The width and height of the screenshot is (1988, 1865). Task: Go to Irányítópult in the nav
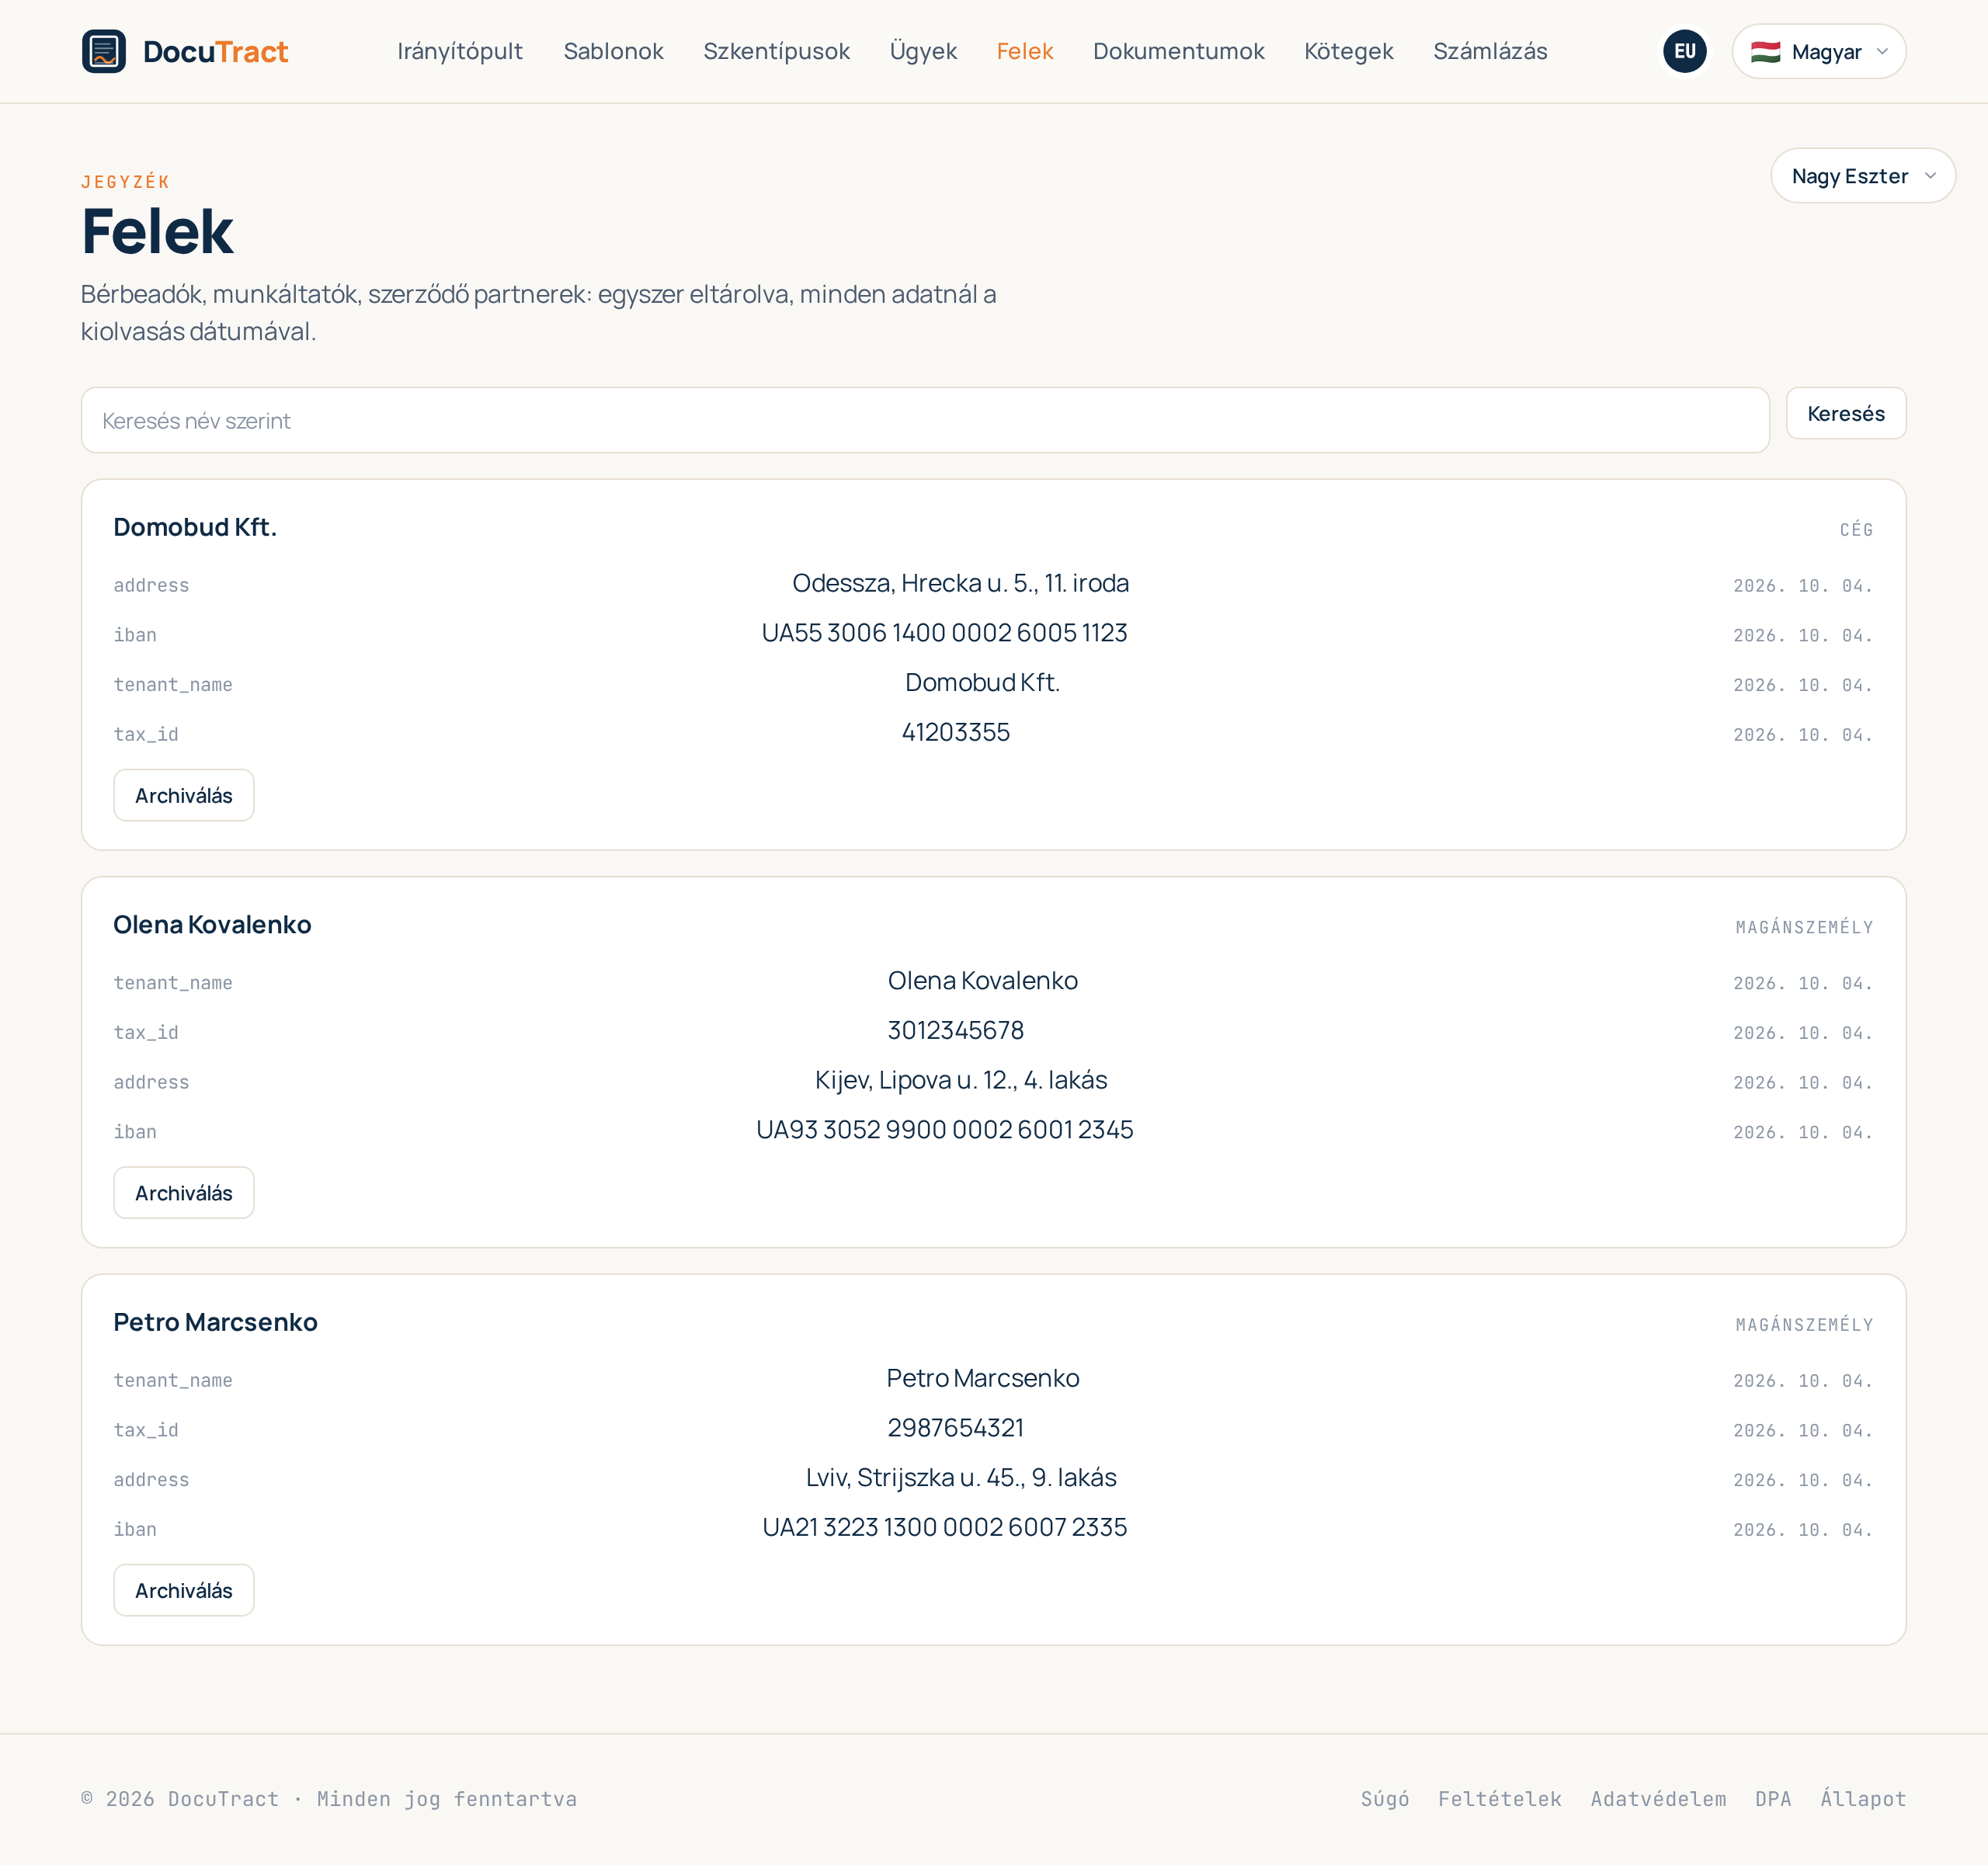pyautogui.click(x=460, y=51)
